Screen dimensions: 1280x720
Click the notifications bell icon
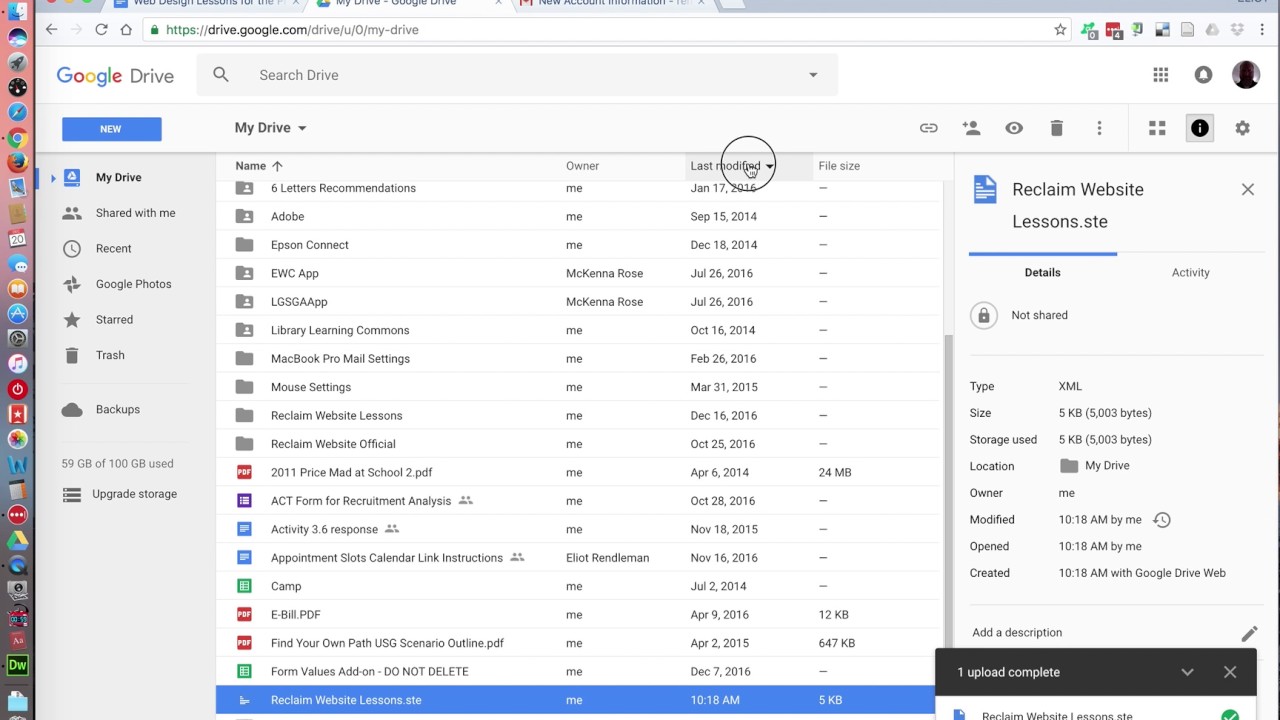pos(1204,75)
